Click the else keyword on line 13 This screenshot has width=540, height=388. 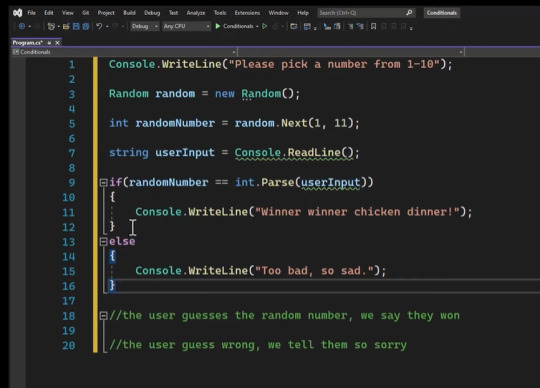point(122,241)
